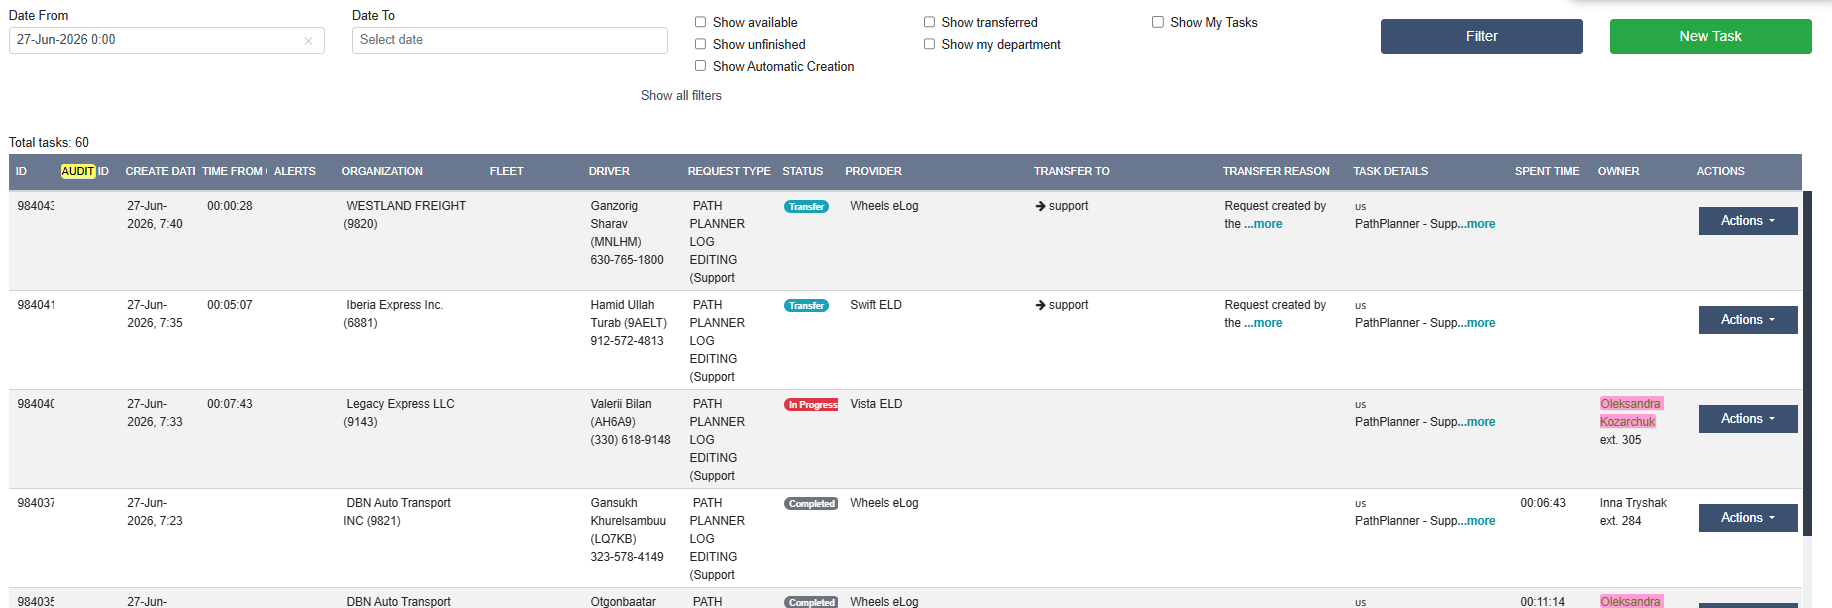The width and height of the screenshot is (1832, 608).
Task: Click Completed badge in Gansukh Khurelsambuu row
Action: (x=811, y=504)
